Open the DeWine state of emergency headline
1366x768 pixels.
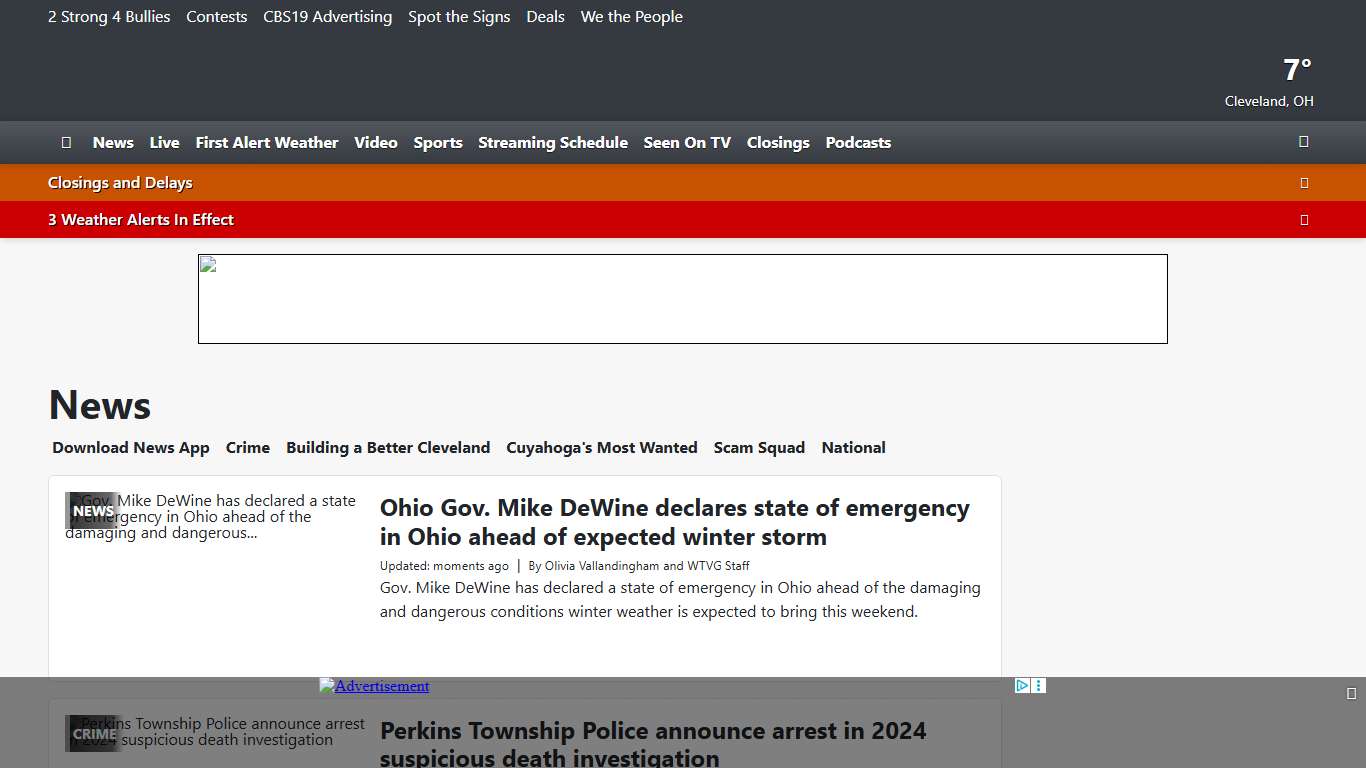(674, 522)
